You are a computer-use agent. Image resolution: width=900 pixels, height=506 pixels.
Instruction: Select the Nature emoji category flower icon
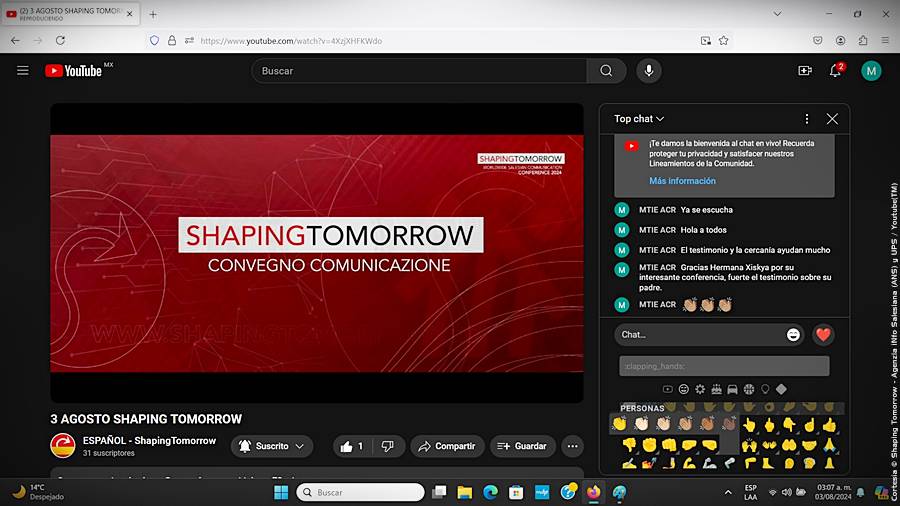pos(700,389)
